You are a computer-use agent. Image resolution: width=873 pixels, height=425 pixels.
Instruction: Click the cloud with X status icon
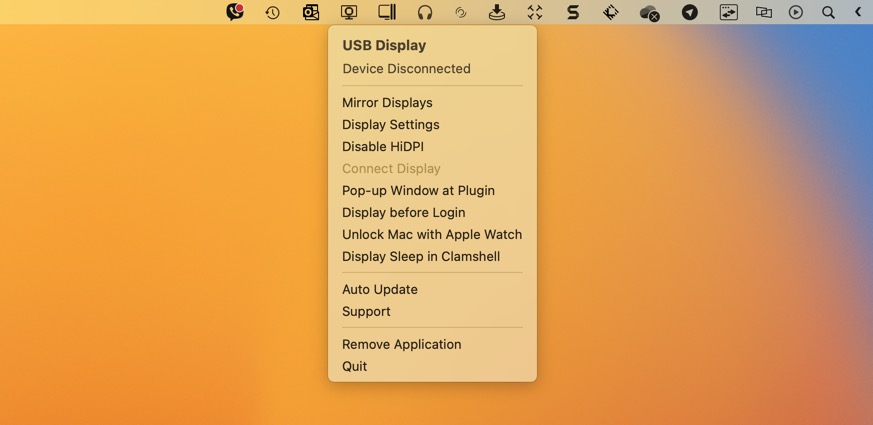(x=649, y=13)
